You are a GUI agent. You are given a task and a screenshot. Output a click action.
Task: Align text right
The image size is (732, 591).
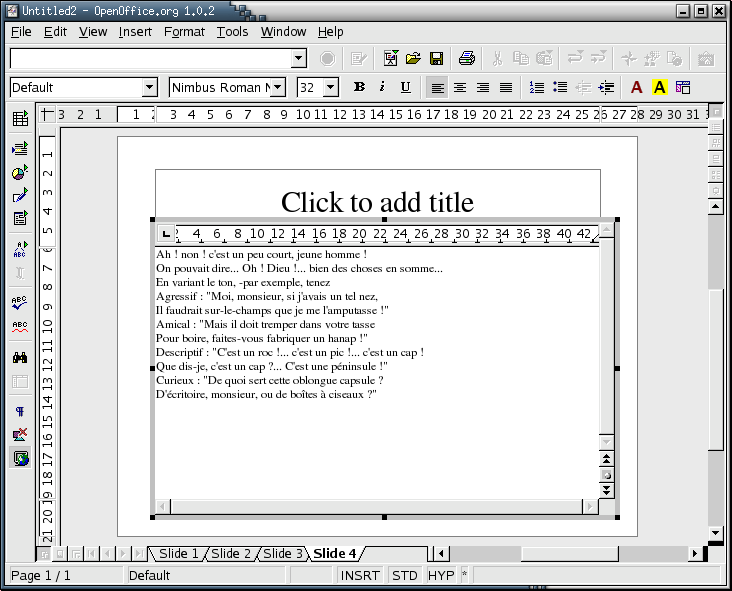point(483,87)
